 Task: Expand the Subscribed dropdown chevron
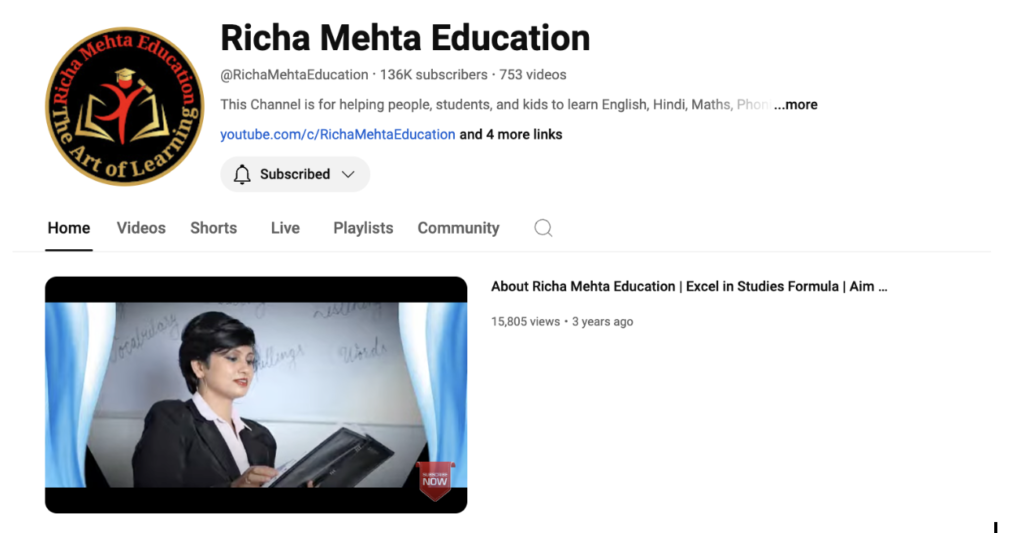point(348,174)
